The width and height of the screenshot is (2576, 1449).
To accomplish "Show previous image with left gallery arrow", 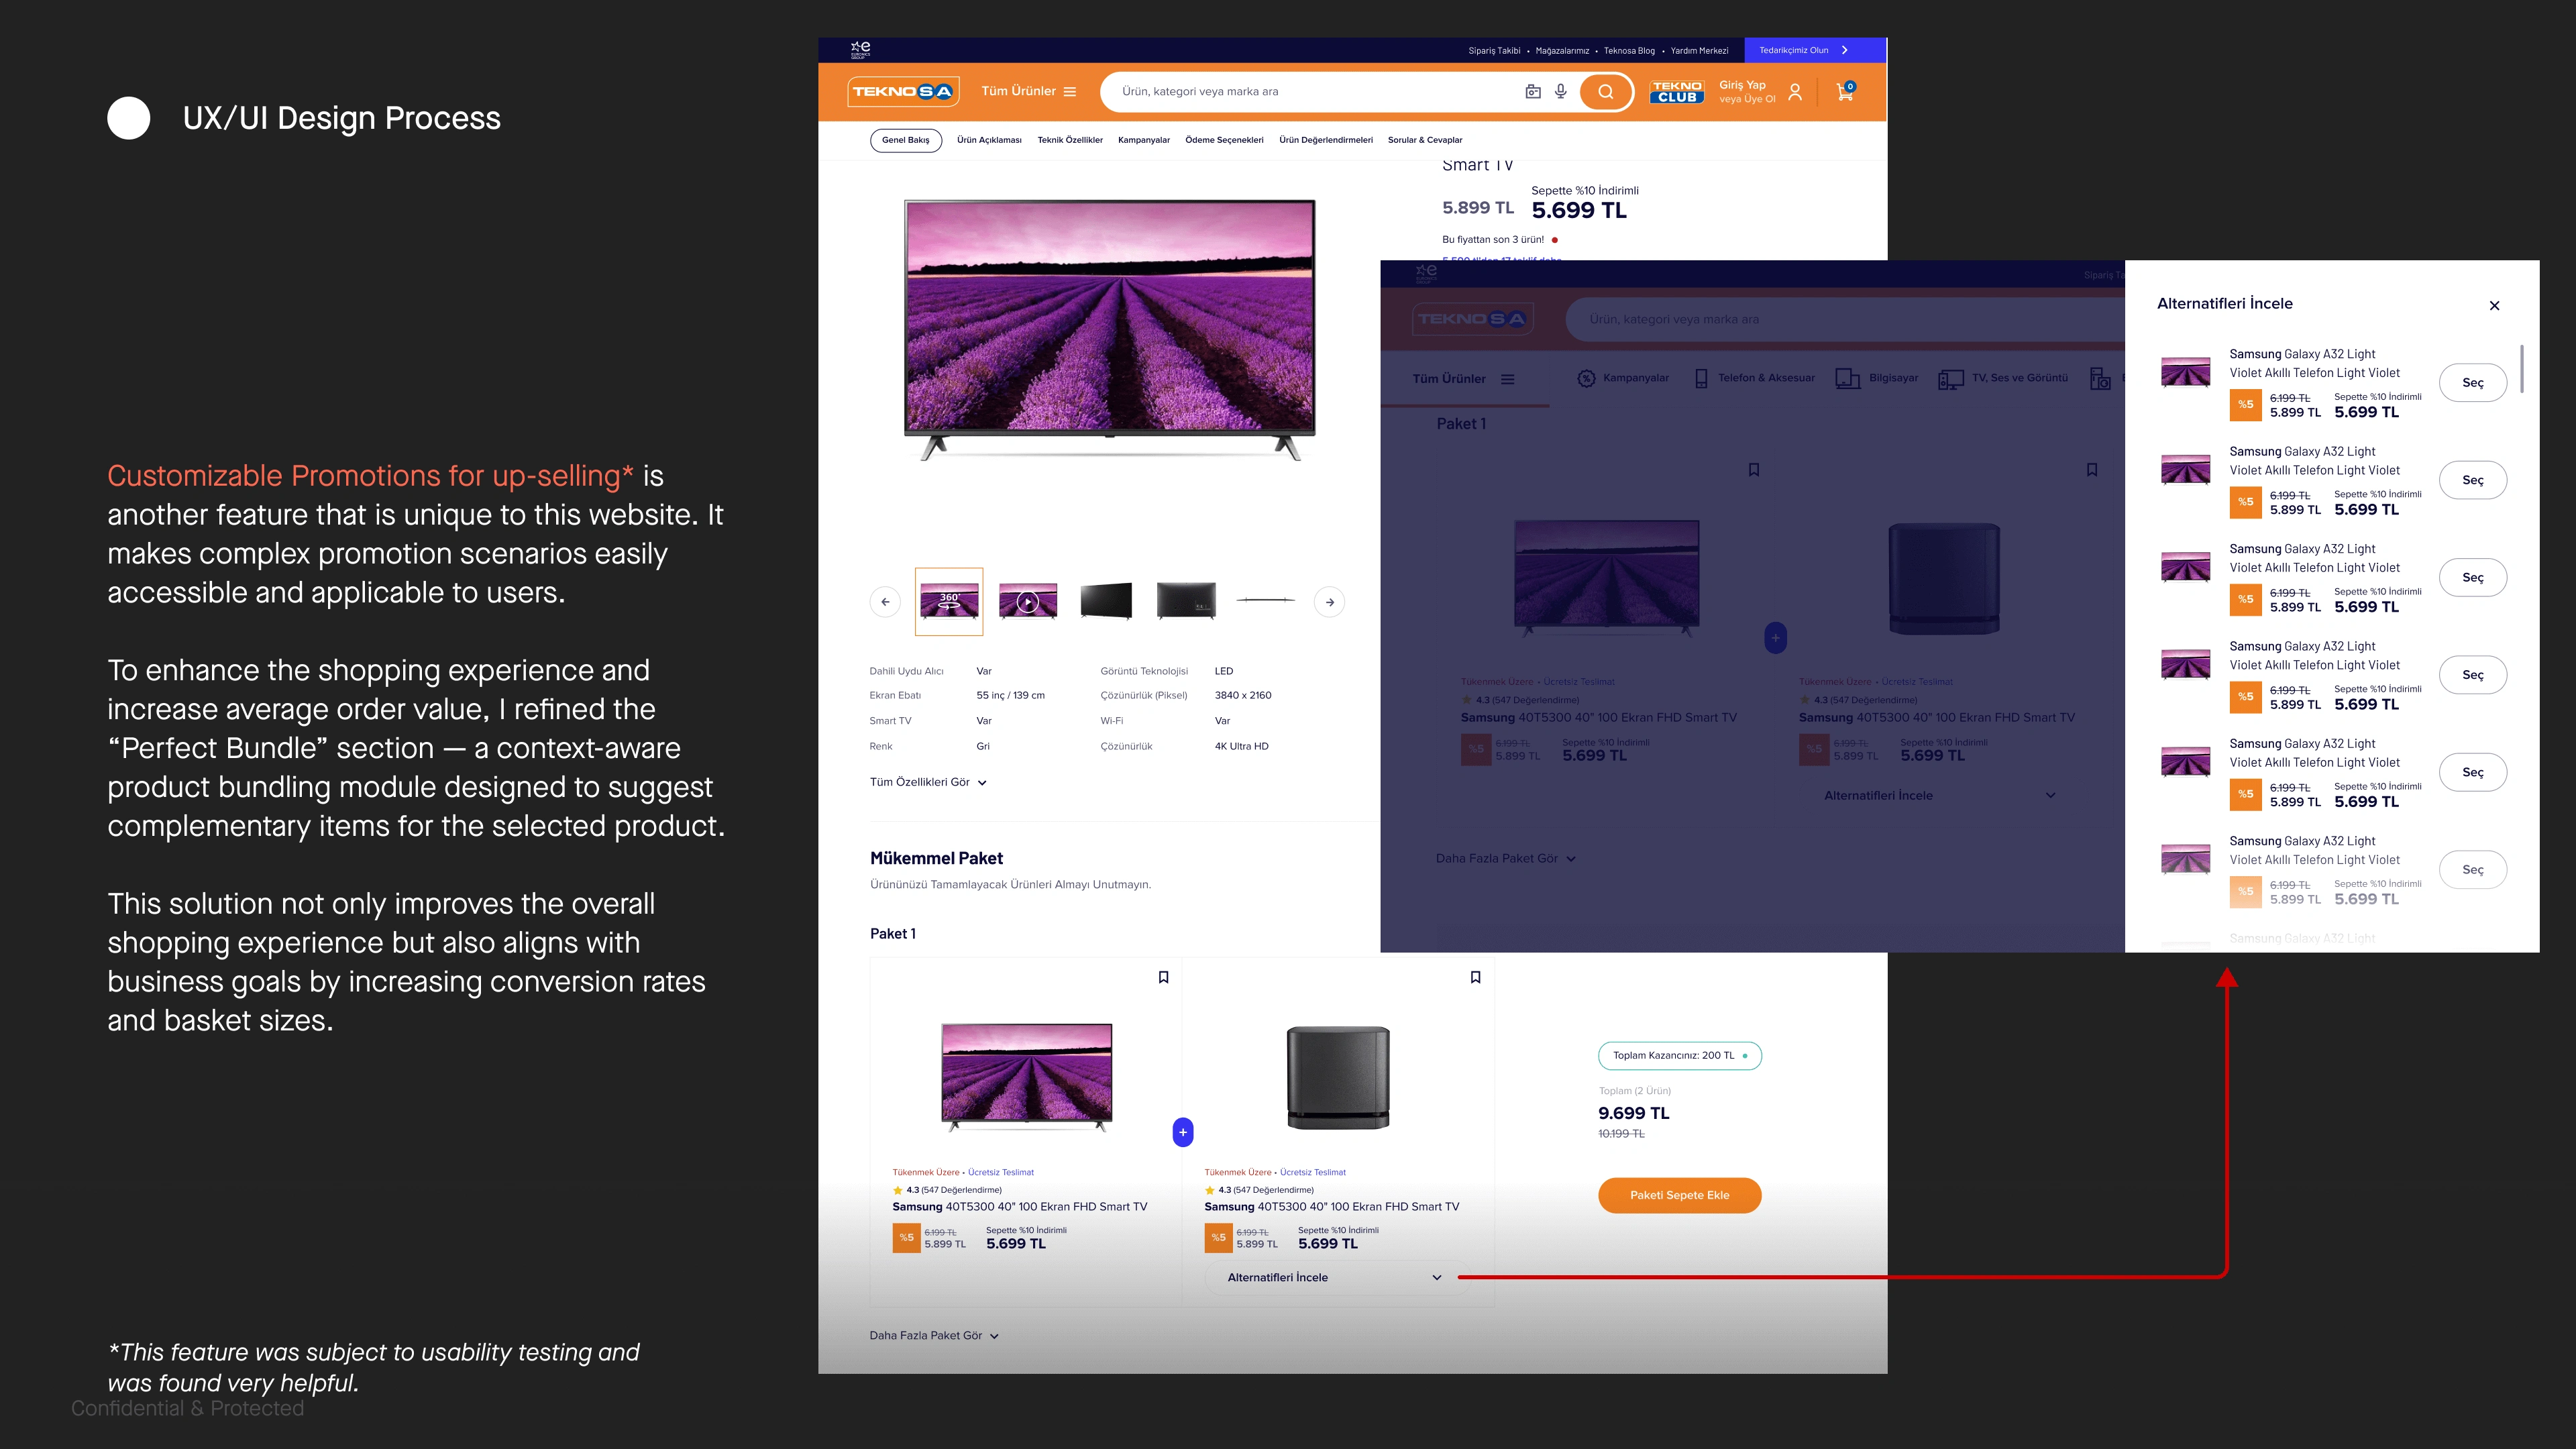I will coord(885,602).
